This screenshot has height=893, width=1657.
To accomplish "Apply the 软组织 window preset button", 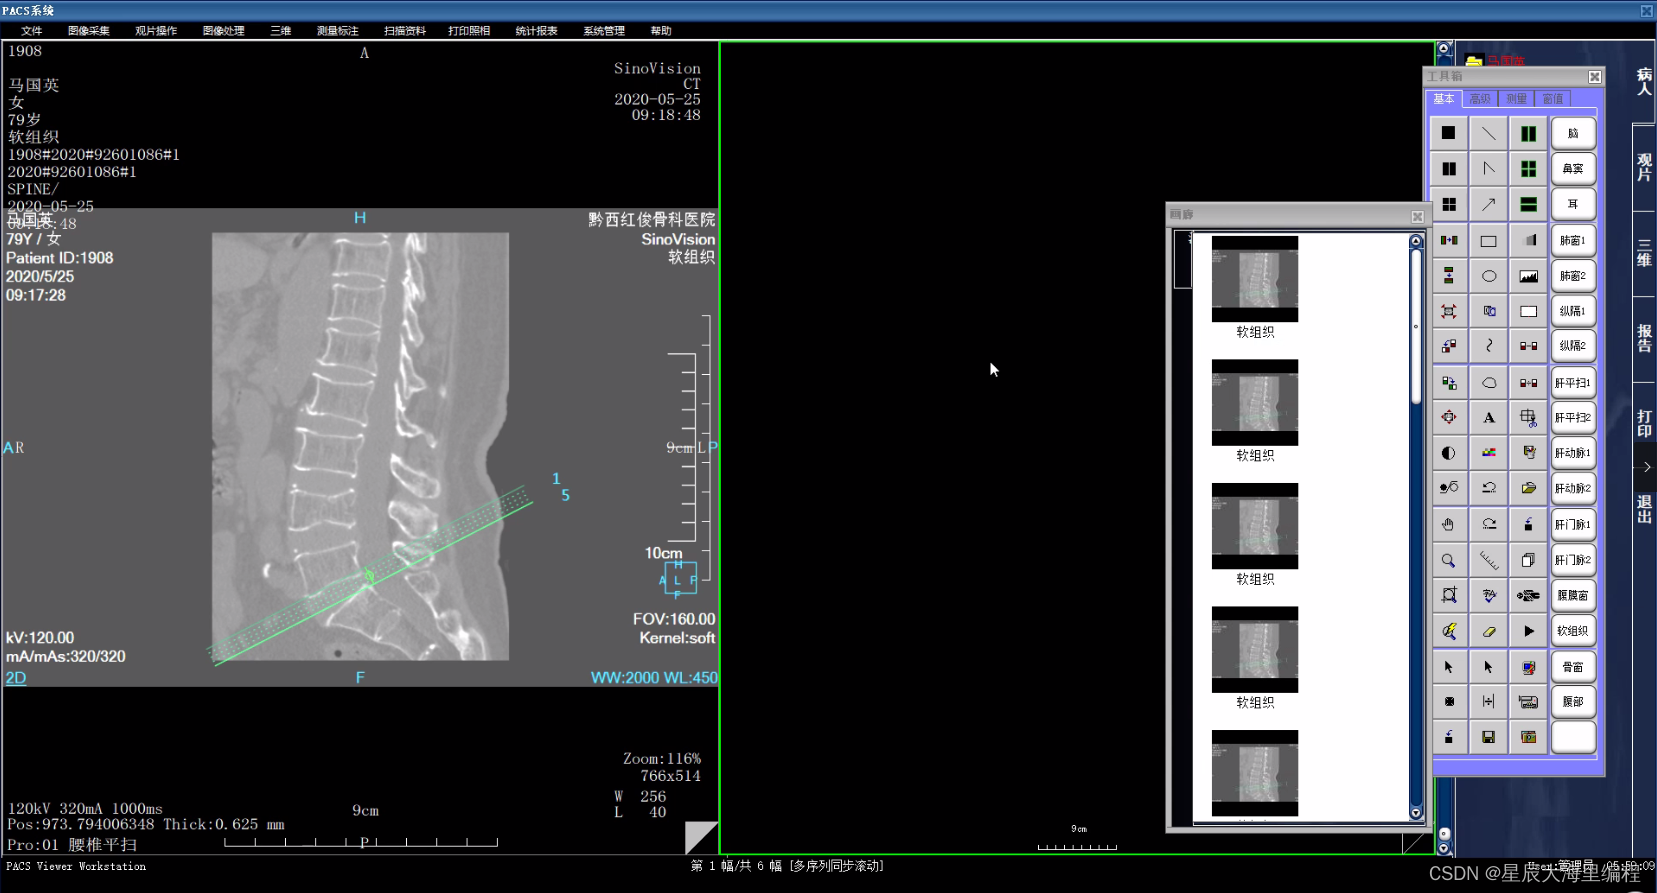I will pyautogui.click(x=1573, y=631).
